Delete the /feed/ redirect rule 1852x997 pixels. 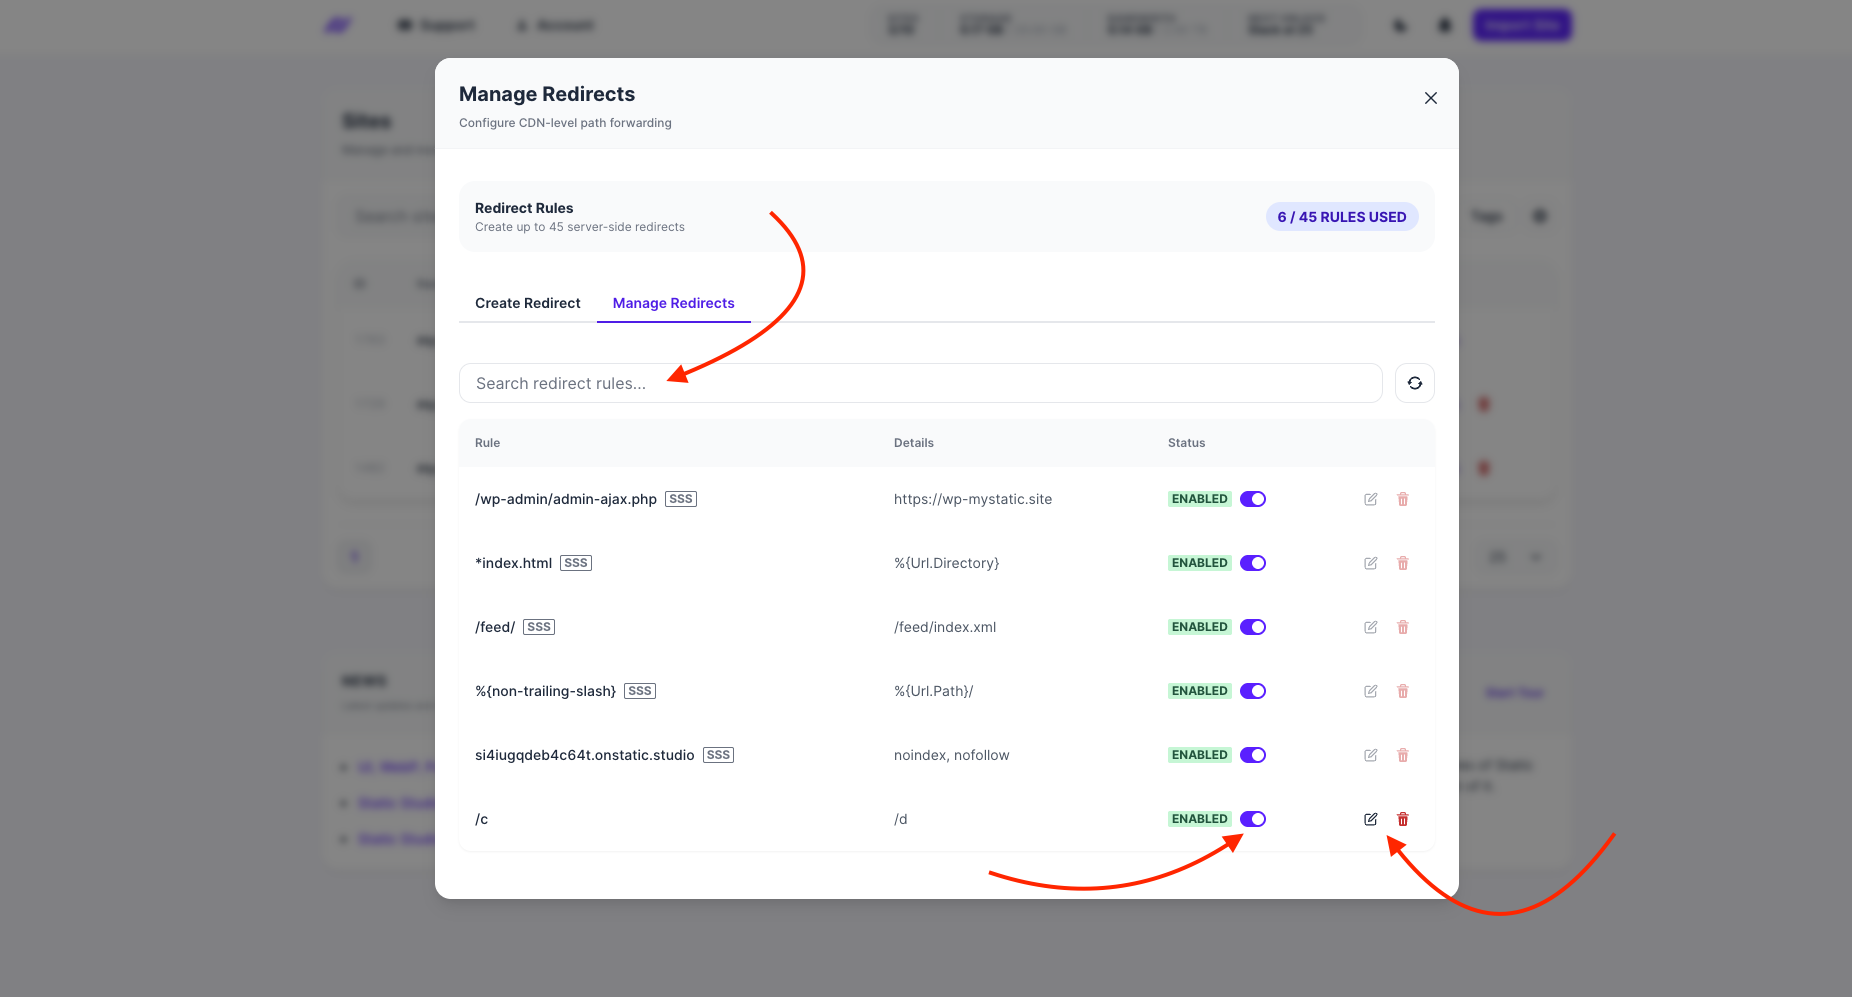click(x=1402, y=627)
